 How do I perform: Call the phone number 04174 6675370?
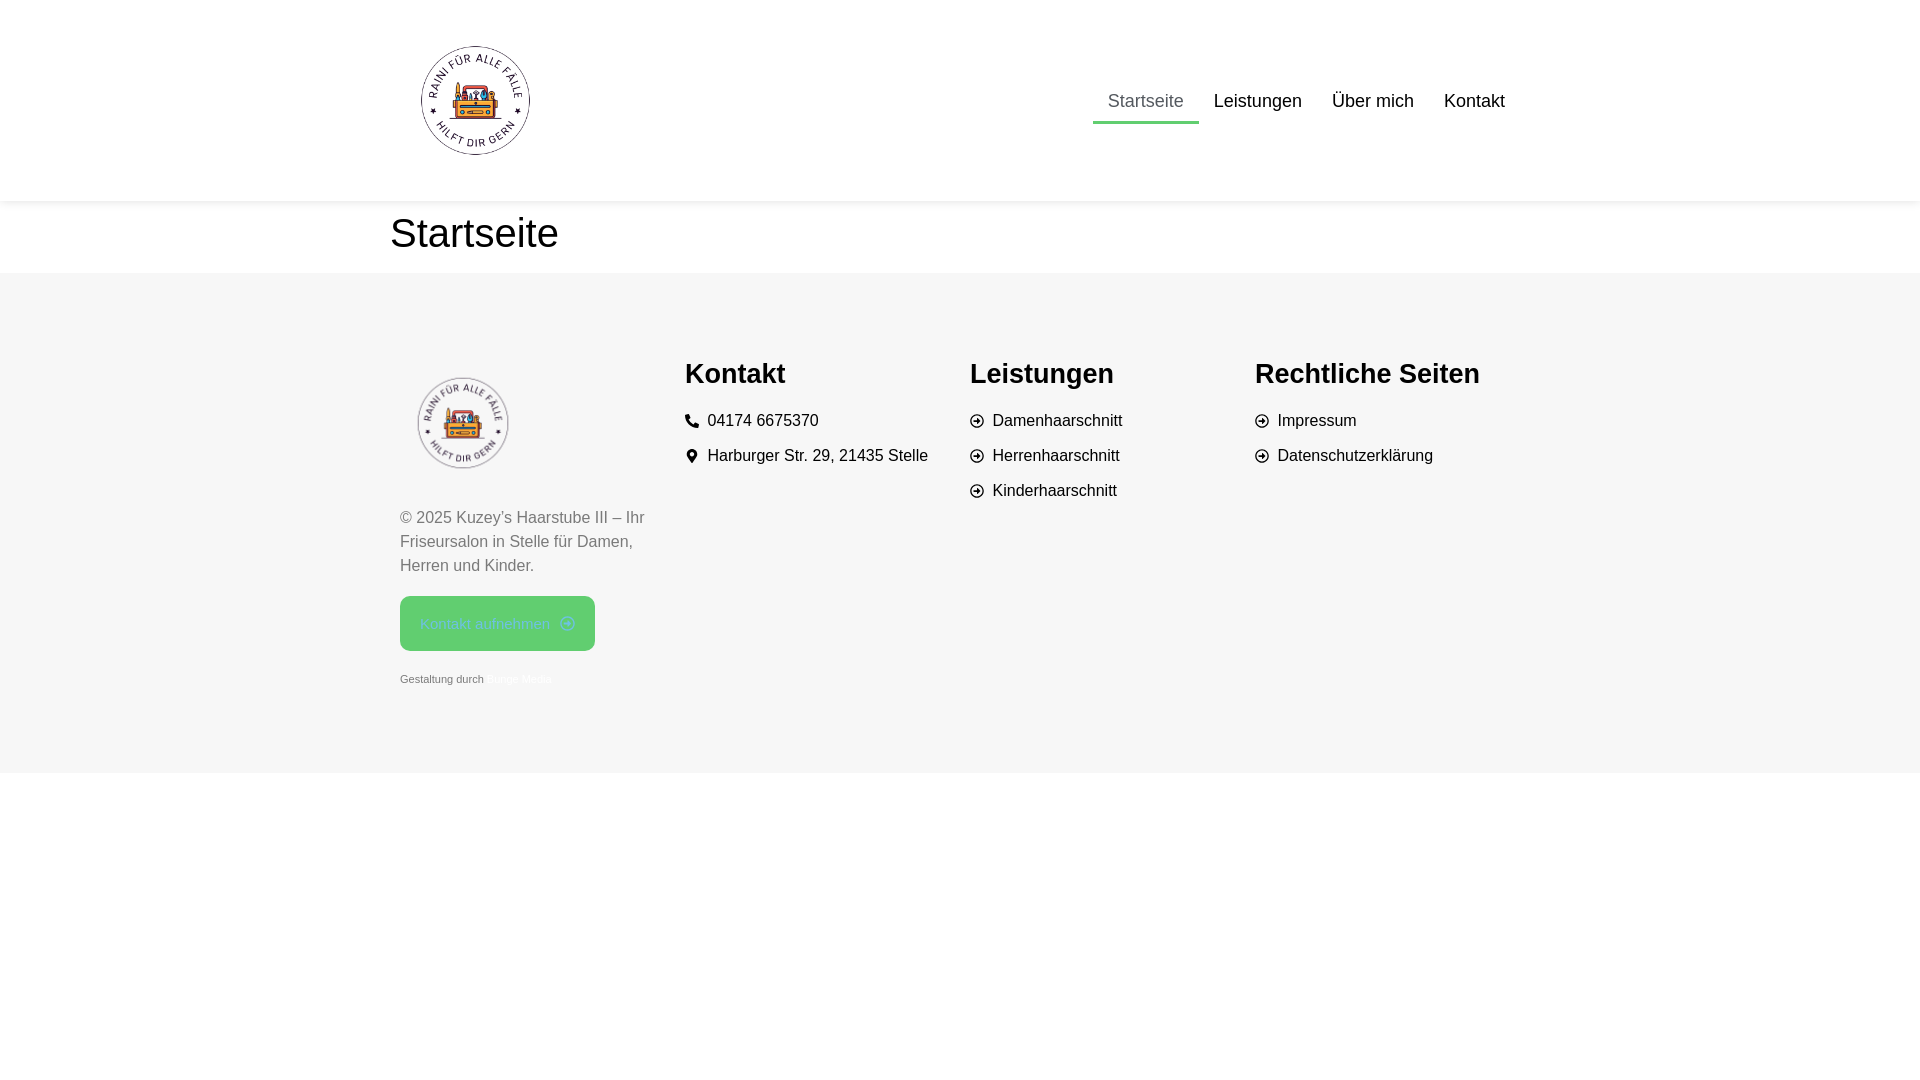click(762, 421)
